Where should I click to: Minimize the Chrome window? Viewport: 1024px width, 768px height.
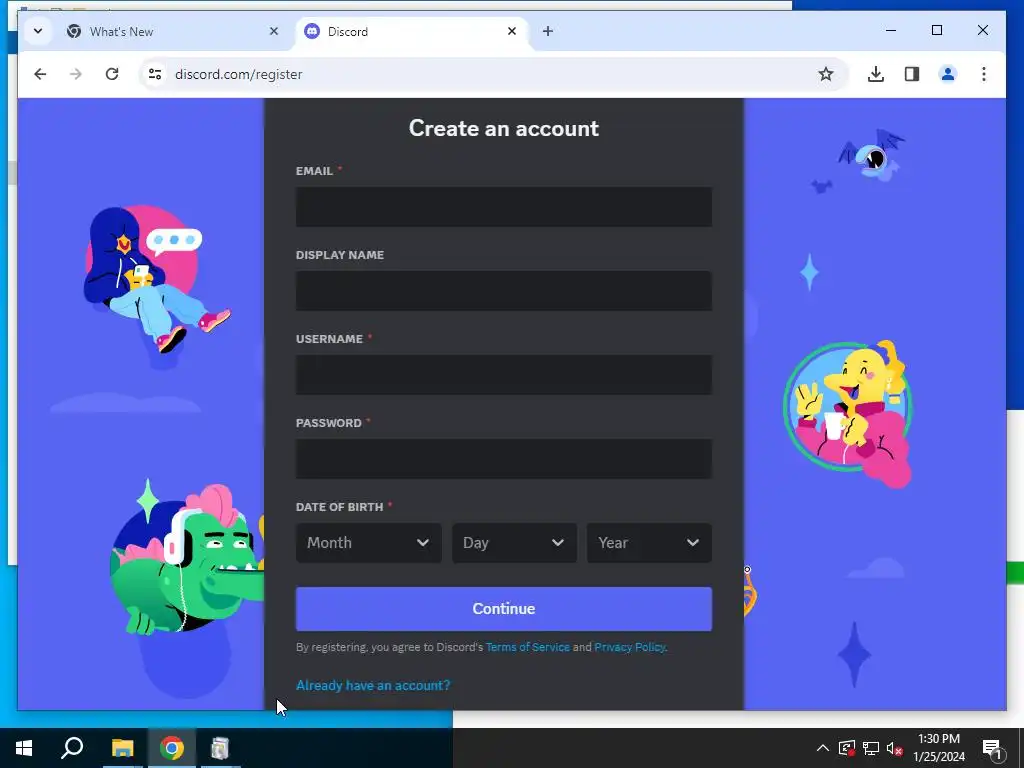click(891, 31)
